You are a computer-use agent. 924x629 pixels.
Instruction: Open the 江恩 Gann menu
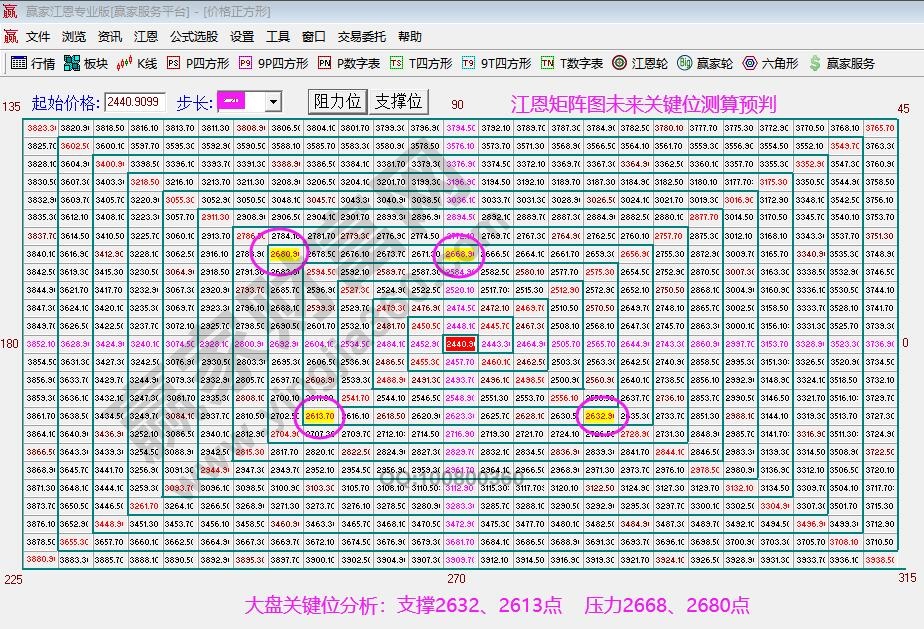tap(146, 36)
